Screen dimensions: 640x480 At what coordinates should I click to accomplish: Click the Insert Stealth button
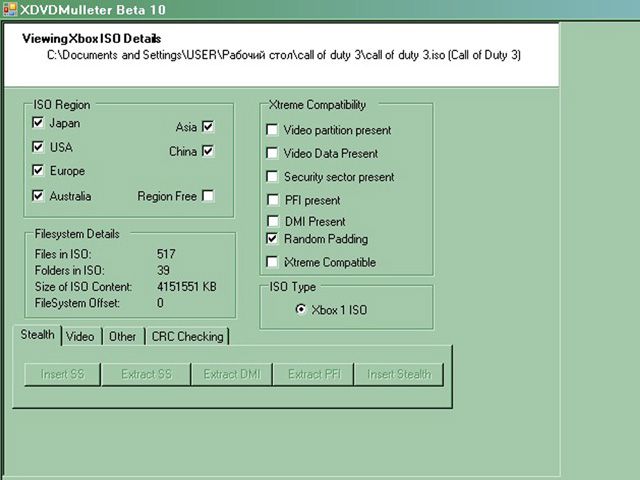pos(399,374)
